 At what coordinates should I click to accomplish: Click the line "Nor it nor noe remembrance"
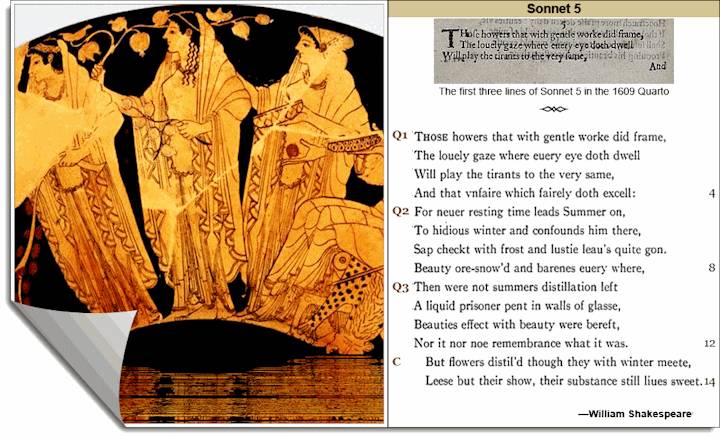click(521, 343)
